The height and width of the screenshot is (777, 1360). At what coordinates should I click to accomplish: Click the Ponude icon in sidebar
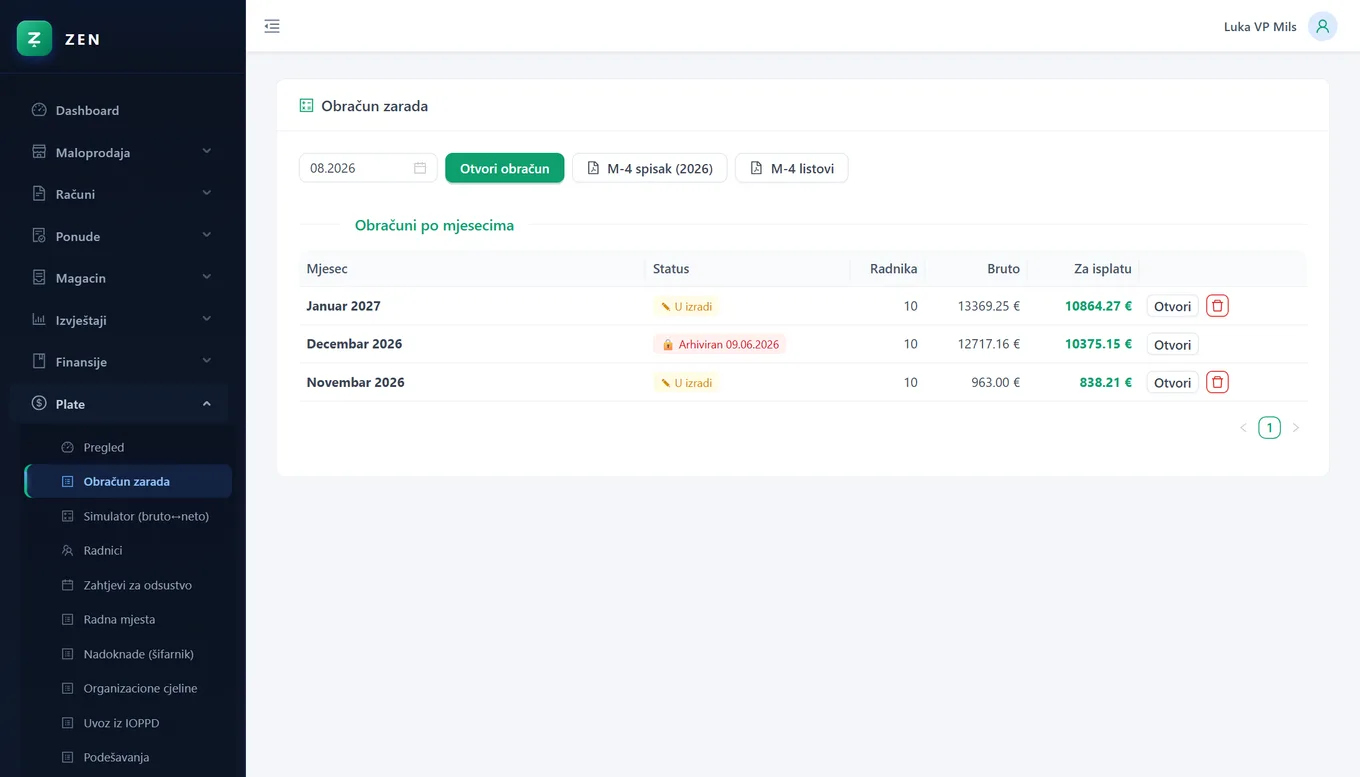click(x=39, y=236)
